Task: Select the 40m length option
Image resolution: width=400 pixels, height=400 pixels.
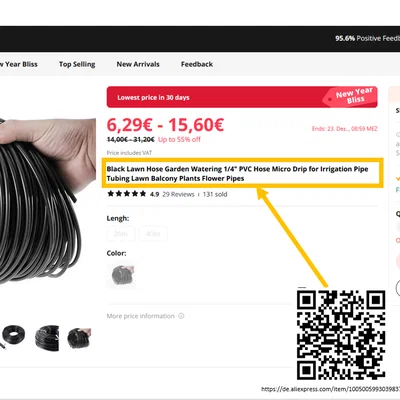Action: [x=153, y=234]
